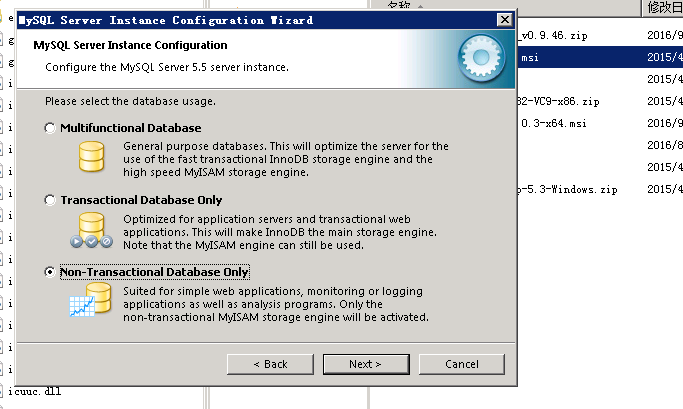This screenshot has width=683, height=409.
Task: Cancel the configuration wizard
Action: [x=461, y=364]
